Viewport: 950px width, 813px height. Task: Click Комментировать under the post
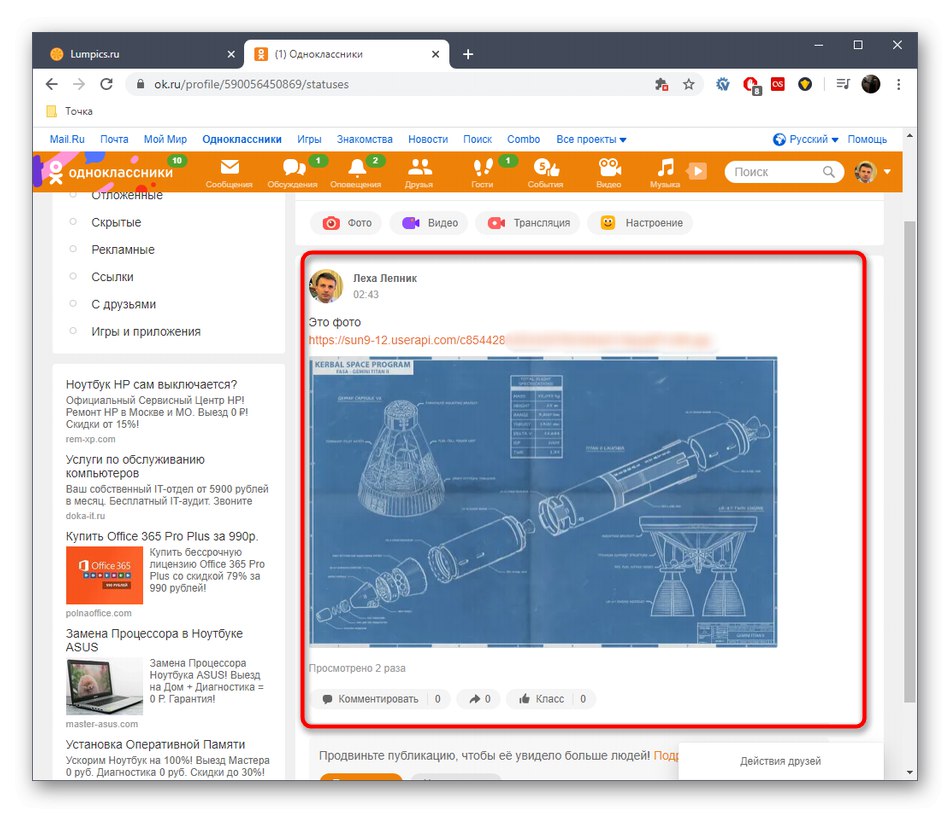point(370,699)
